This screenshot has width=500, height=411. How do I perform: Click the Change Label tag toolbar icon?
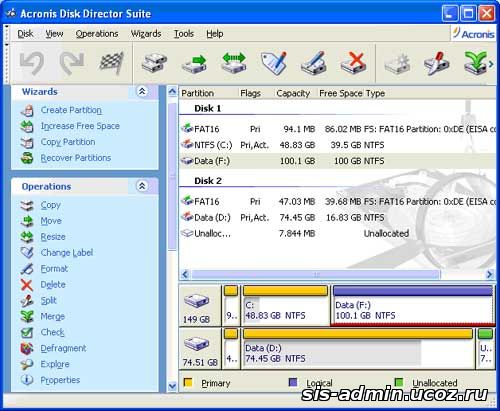point(274,63)
